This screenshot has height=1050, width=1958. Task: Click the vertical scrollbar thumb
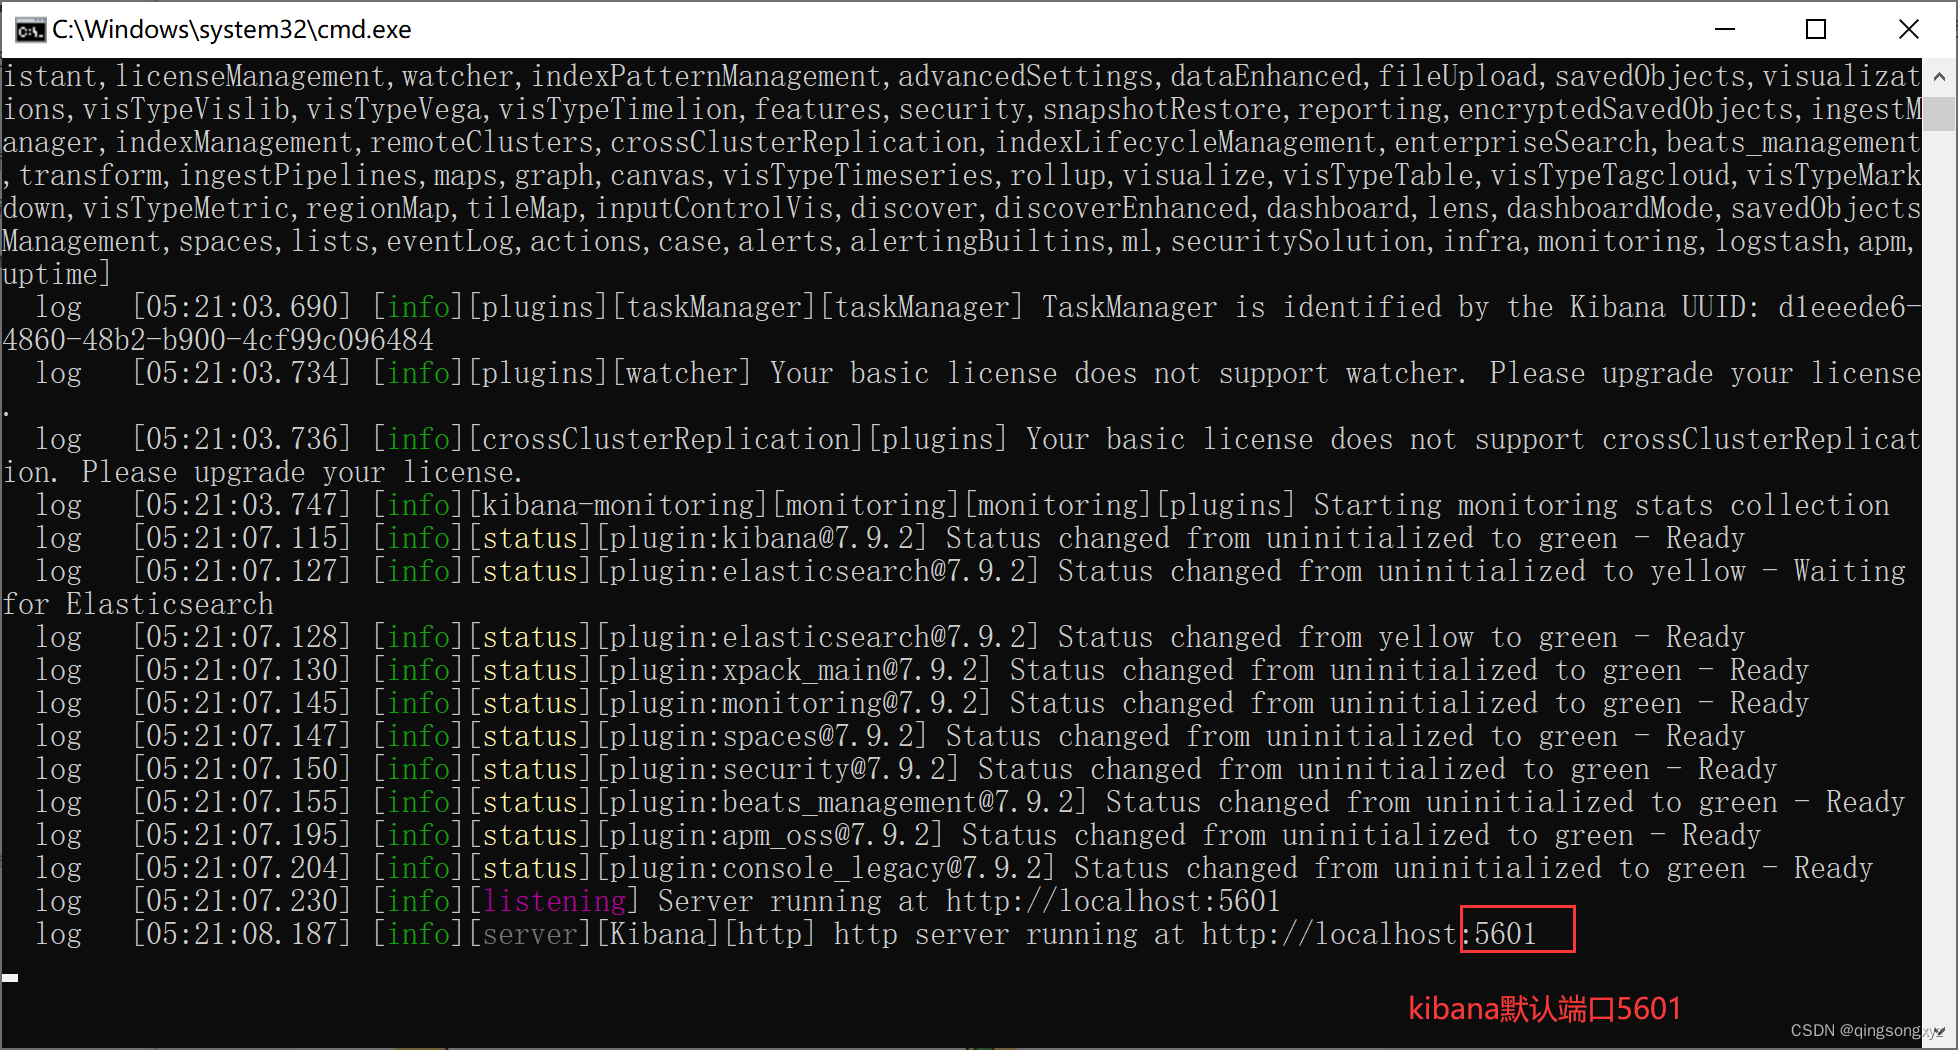tap(1939, 113)
